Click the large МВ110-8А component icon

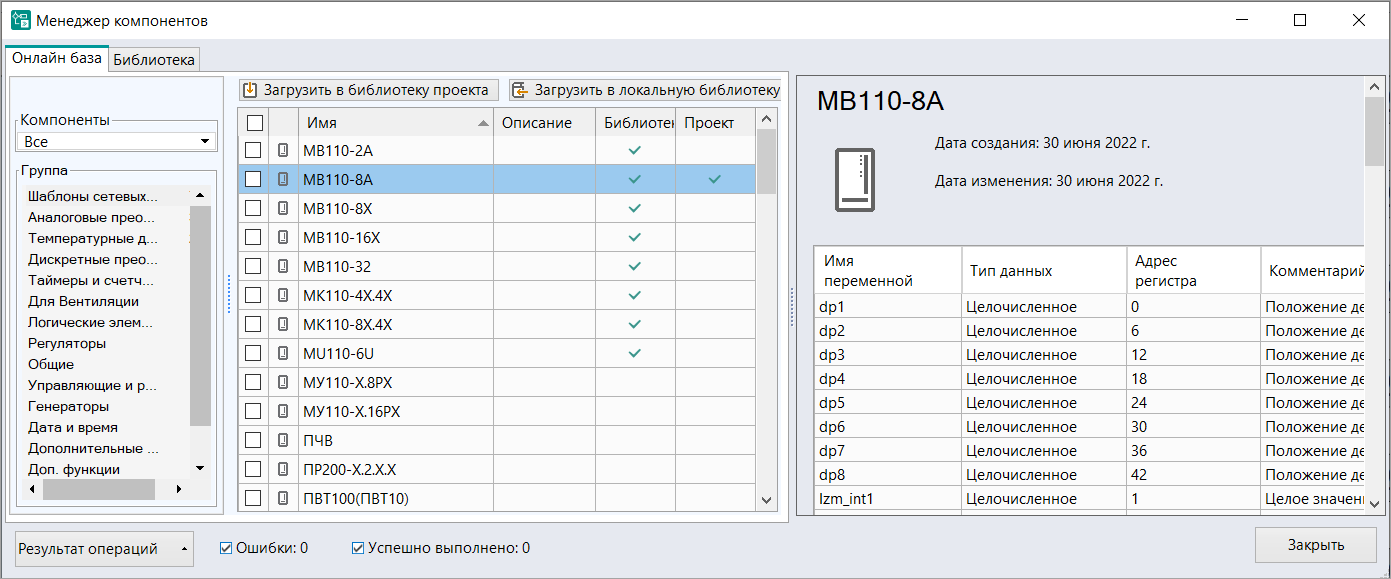[x=855, y=180]
